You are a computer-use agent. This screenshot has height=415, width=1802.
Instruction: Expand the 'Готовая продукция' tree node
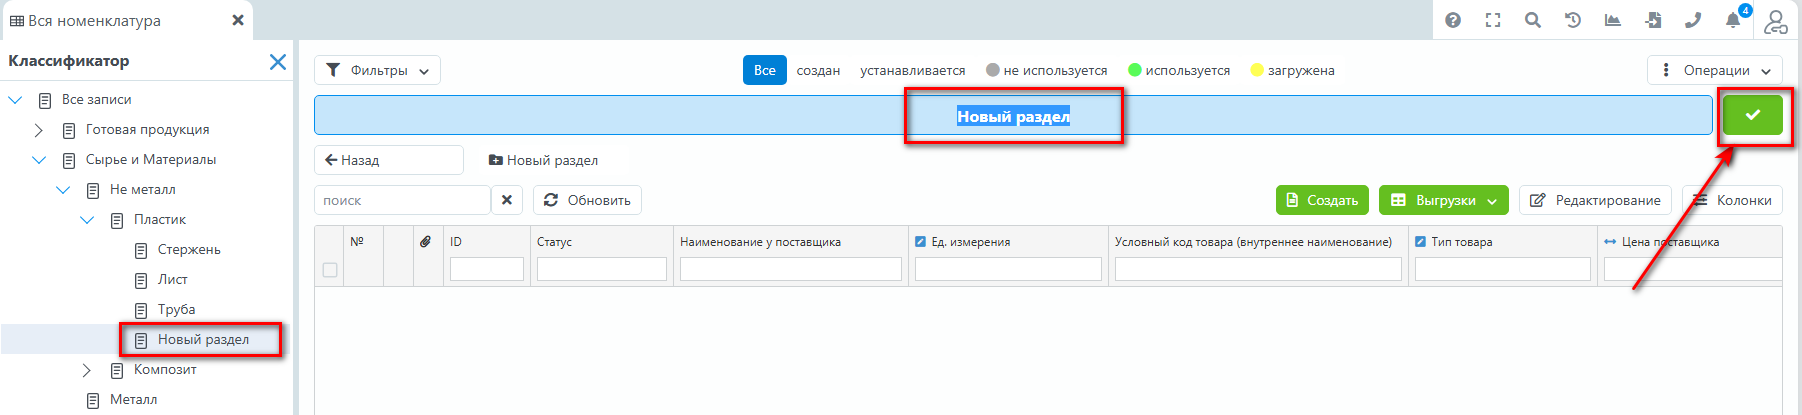[x=38, y=130]
